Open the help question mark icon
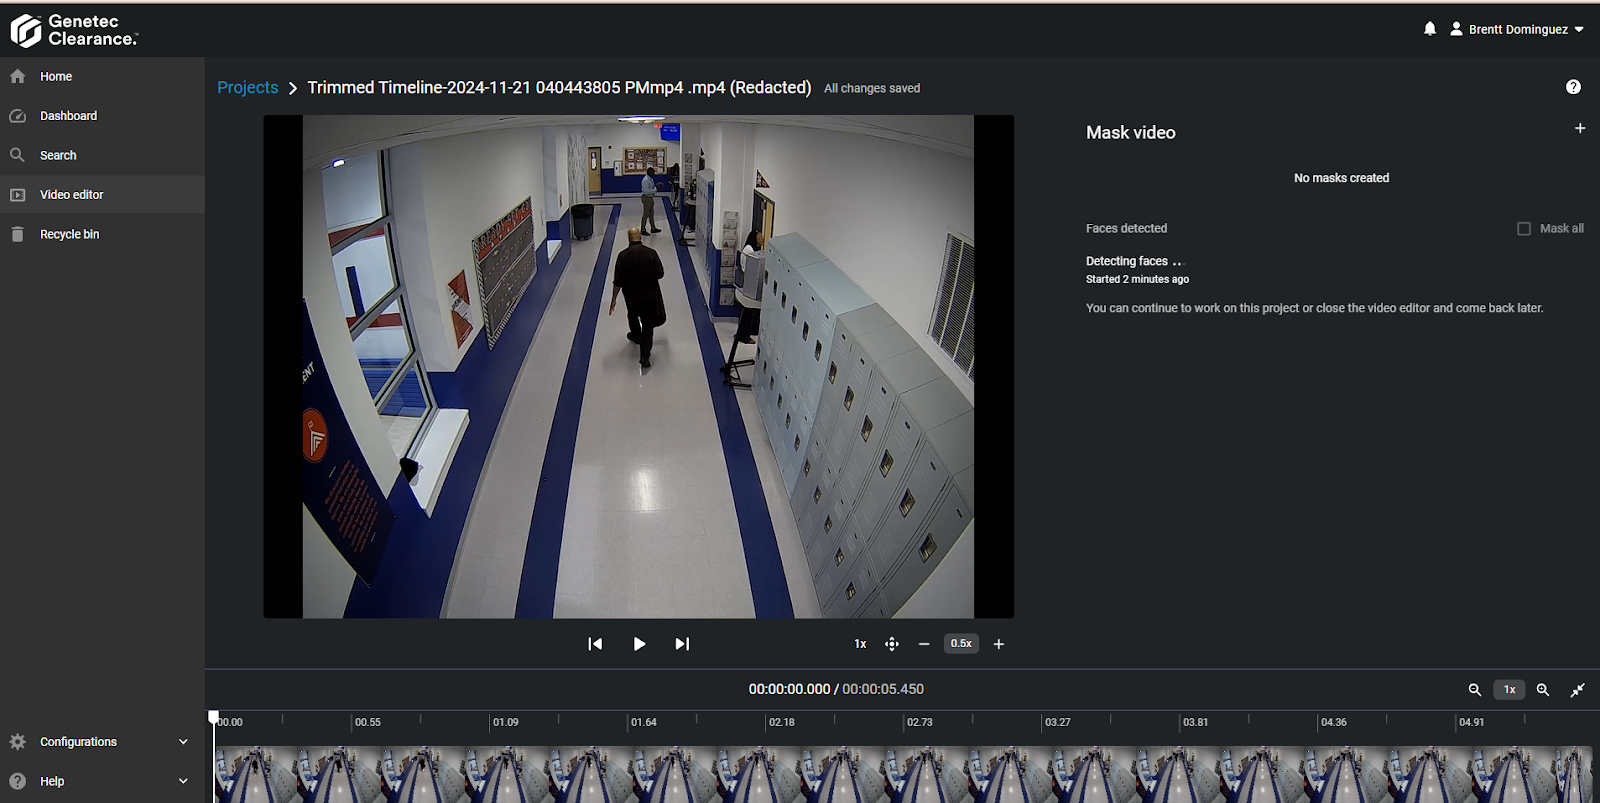Screen dimensions: 1600x803 pos(1573,87)
